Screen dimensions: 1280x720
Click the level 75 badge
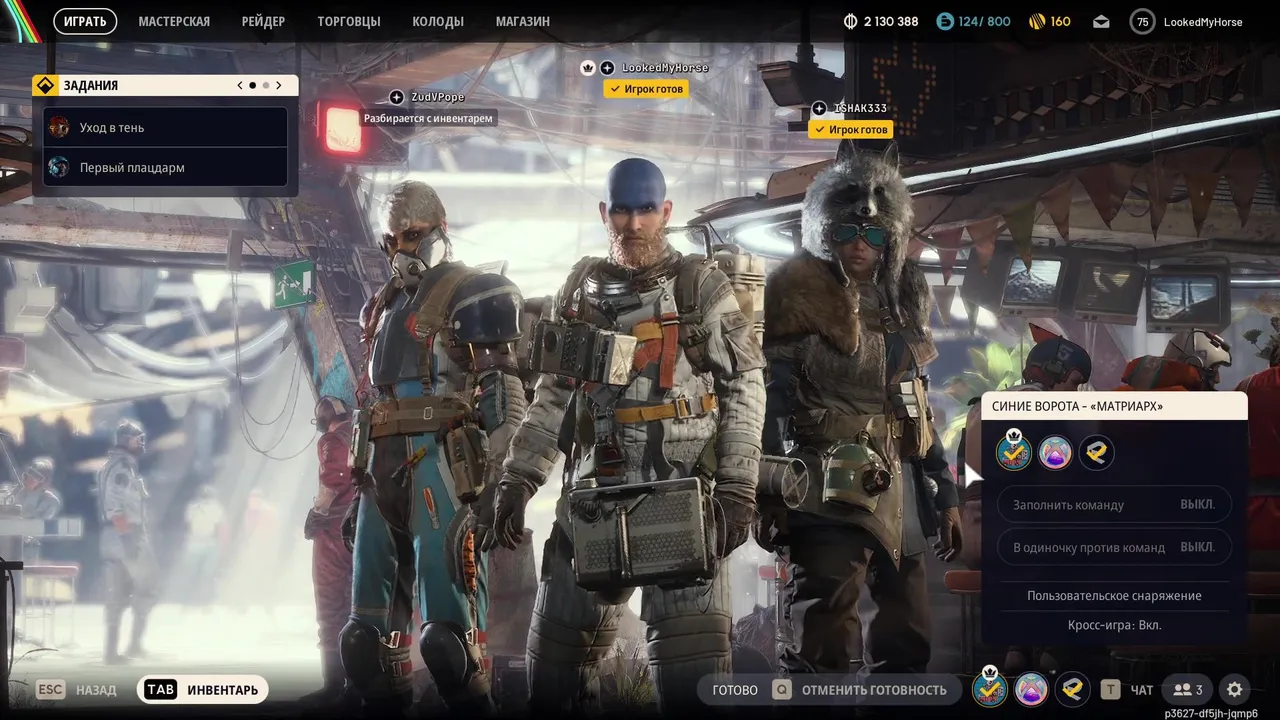pyautogui.click(x=1142, y=21)
